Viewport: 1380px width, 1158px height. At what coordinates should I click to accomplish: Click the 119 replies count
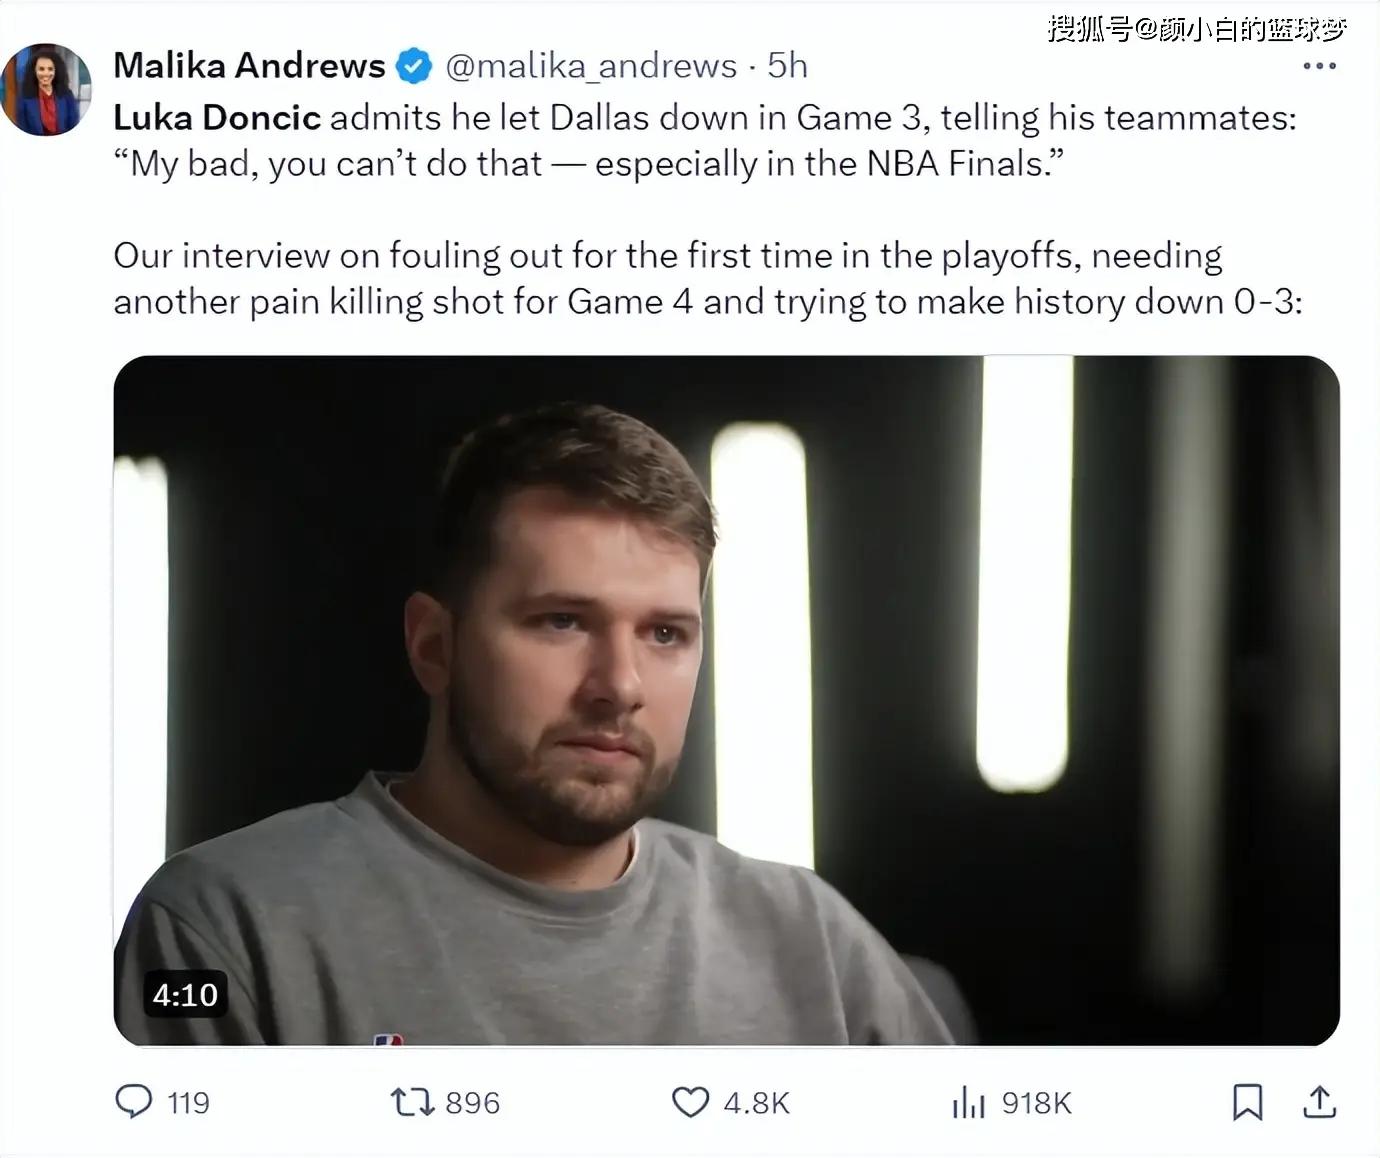pyautogui.click(x=188, y=1103)
